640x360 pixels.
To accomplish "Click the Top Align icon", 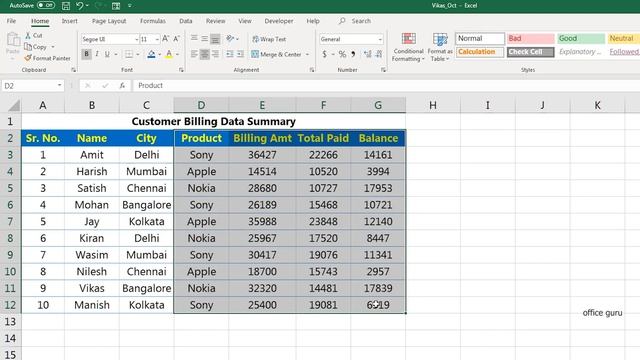I will point(194,39).
